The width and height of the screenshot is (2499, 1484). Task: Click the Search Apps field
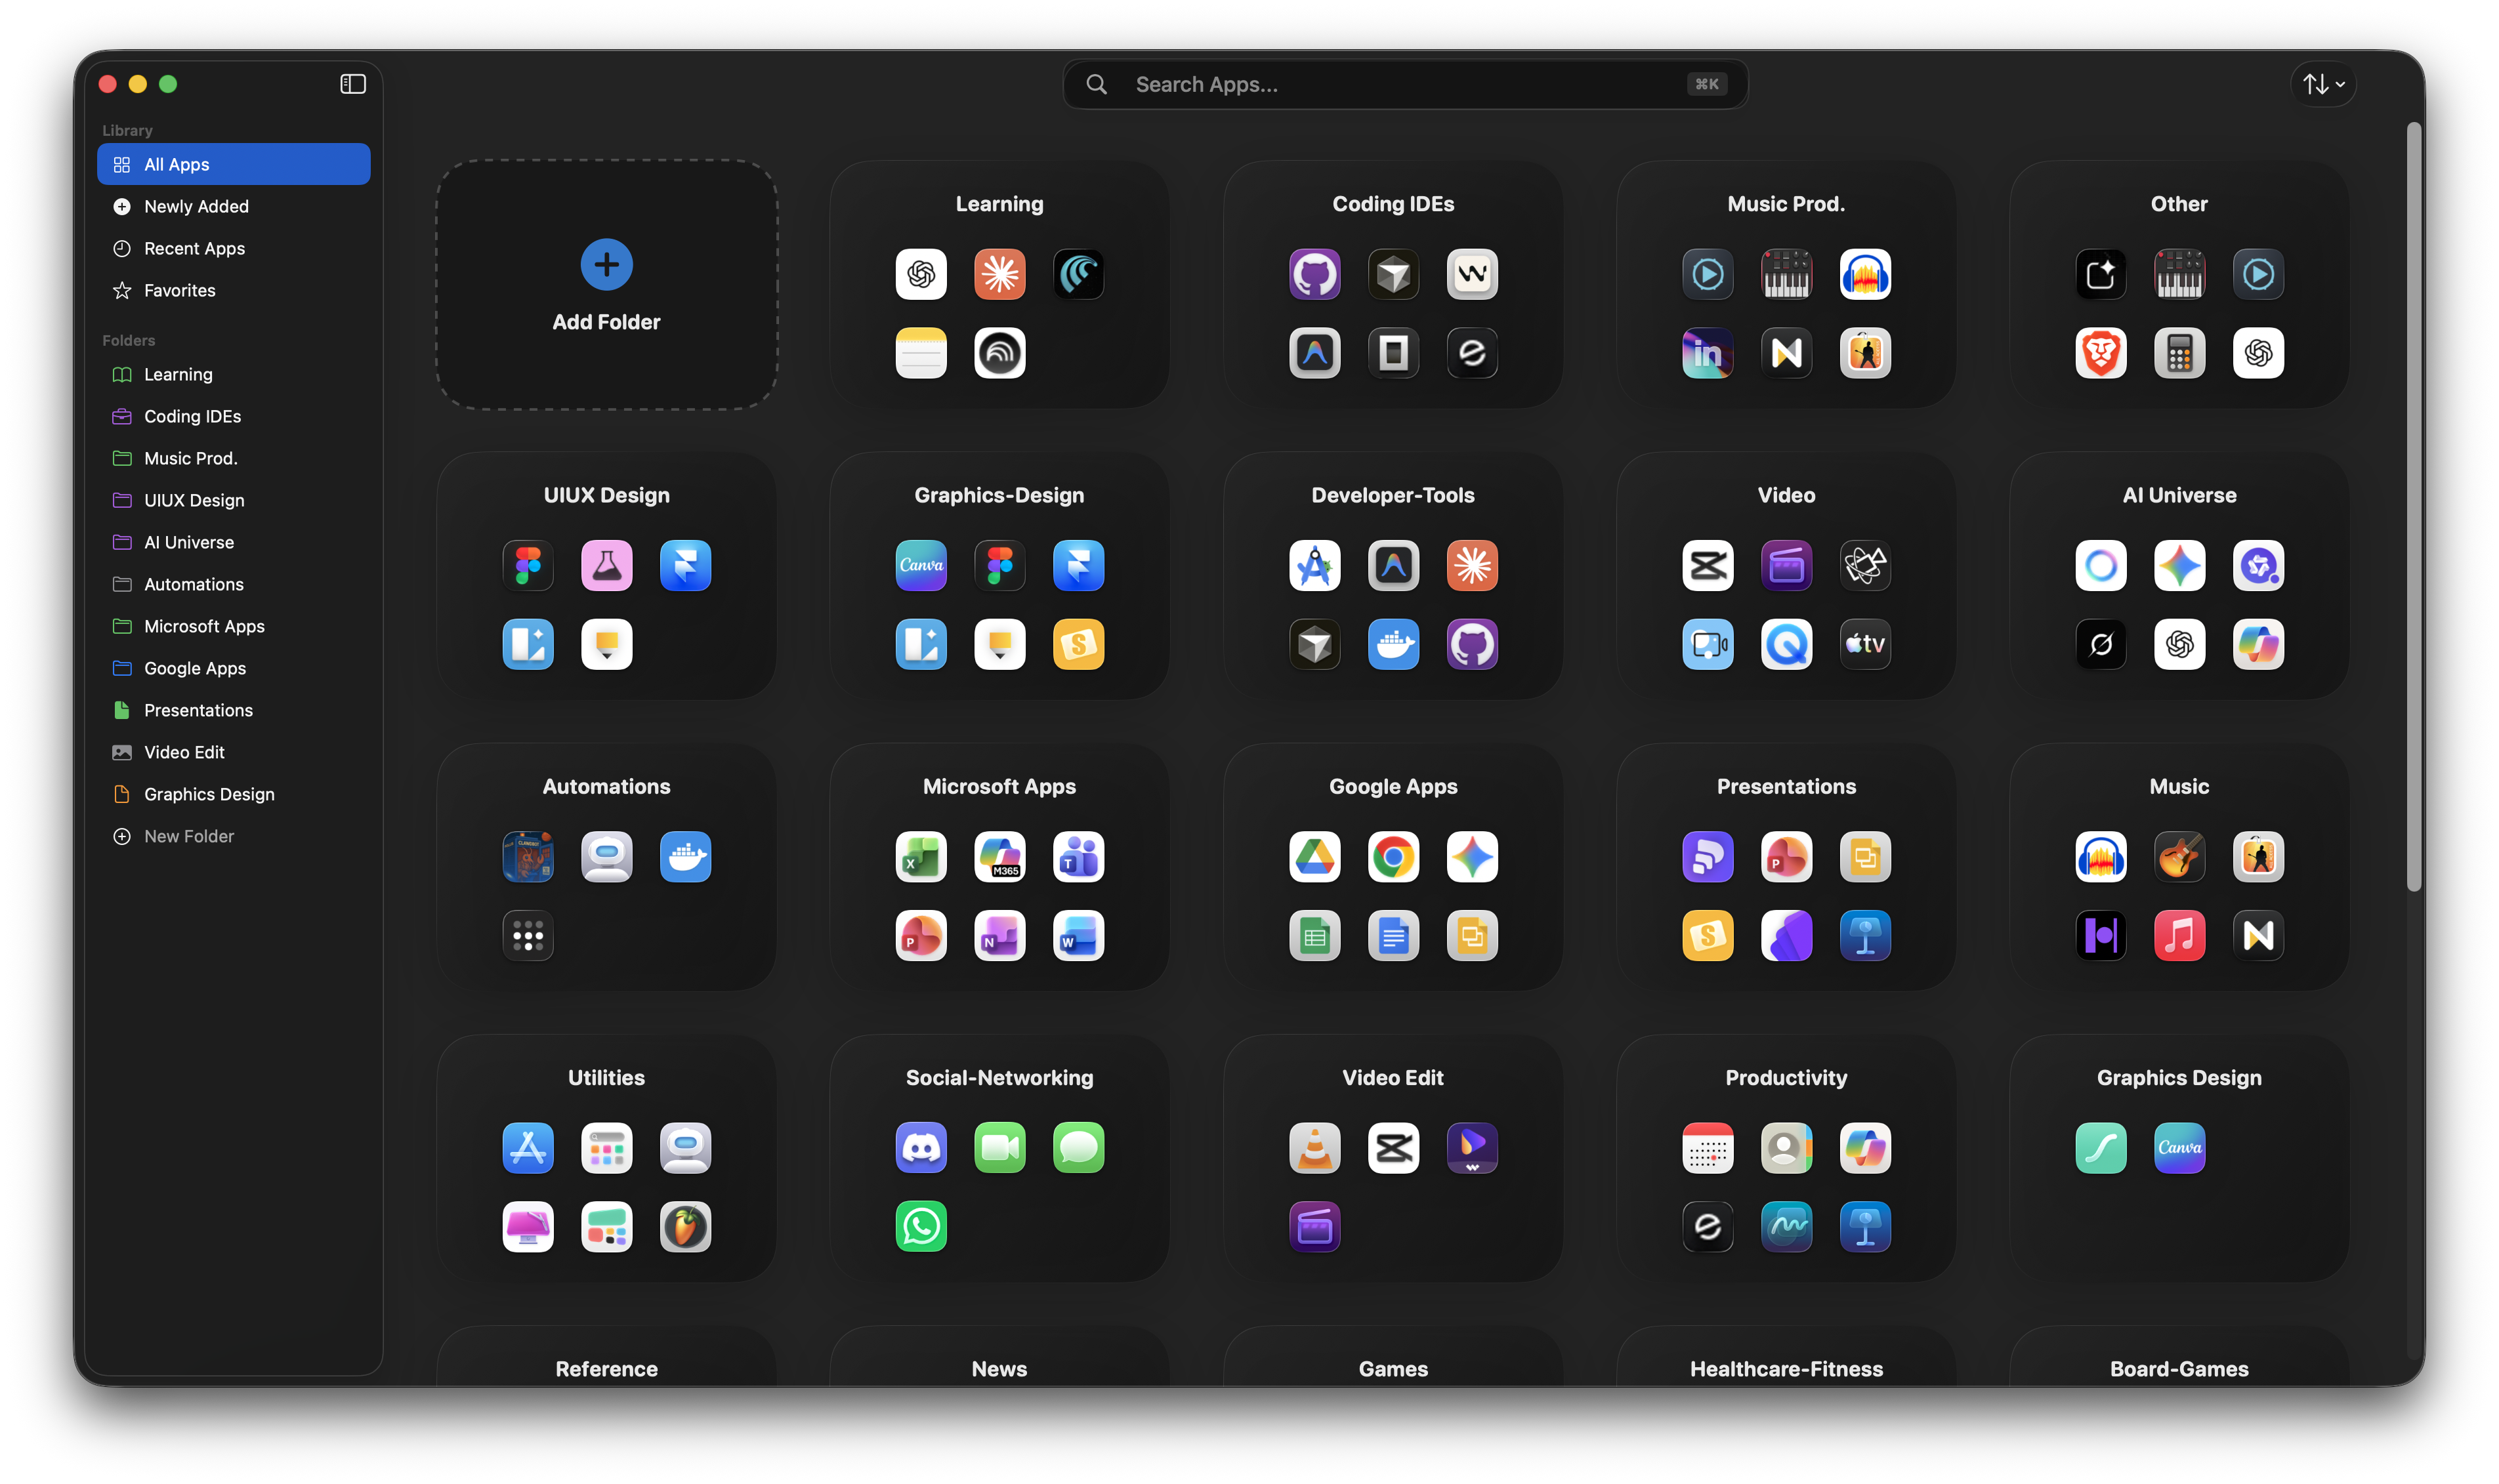1400,84
